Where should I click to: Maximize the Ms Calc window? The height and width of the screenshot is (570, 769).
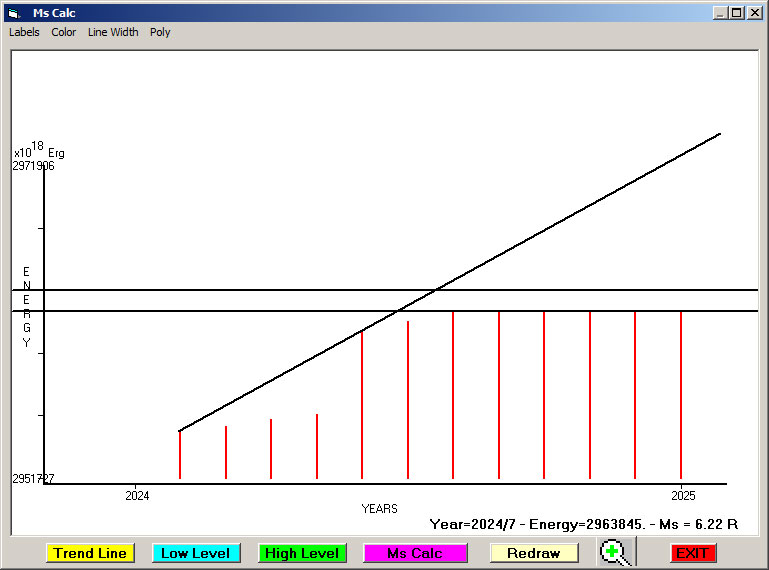(736, 13)
